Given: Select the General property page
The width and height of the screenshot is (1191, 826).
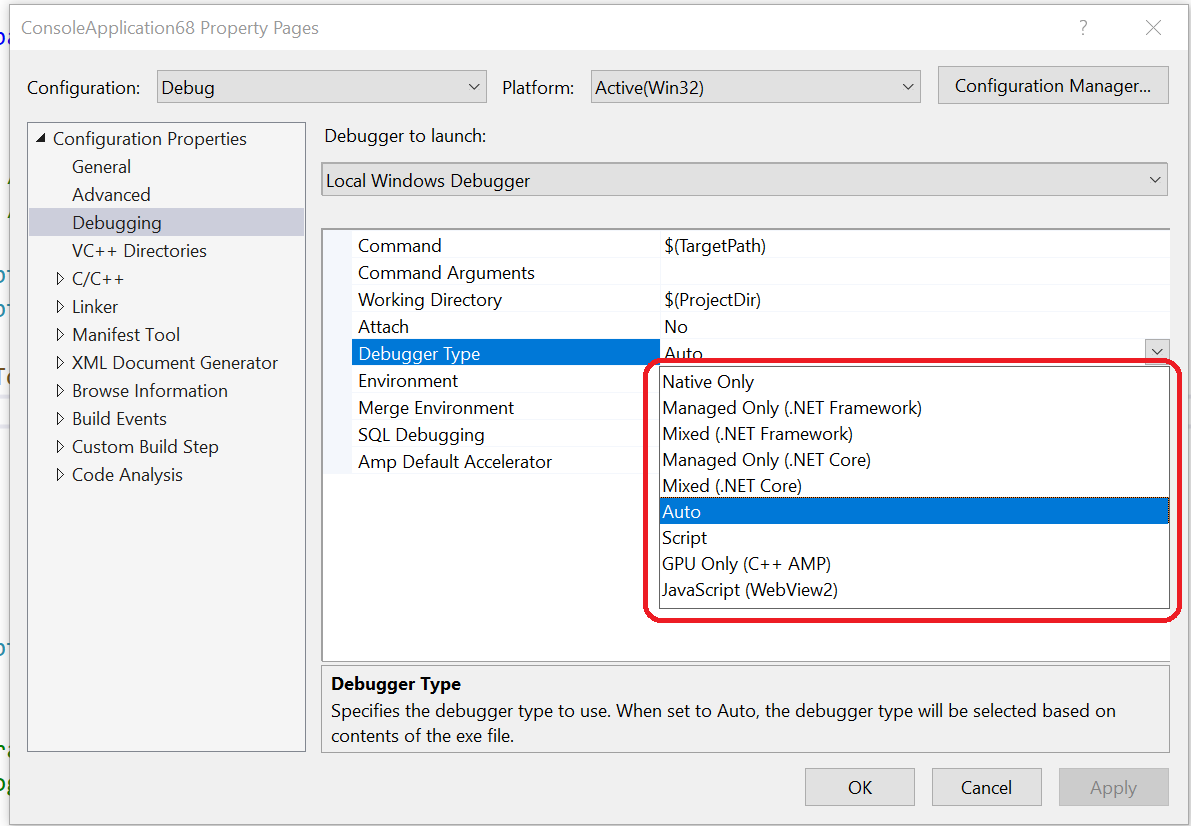Looking at the screenshot, I should click(x=101, y=166).
